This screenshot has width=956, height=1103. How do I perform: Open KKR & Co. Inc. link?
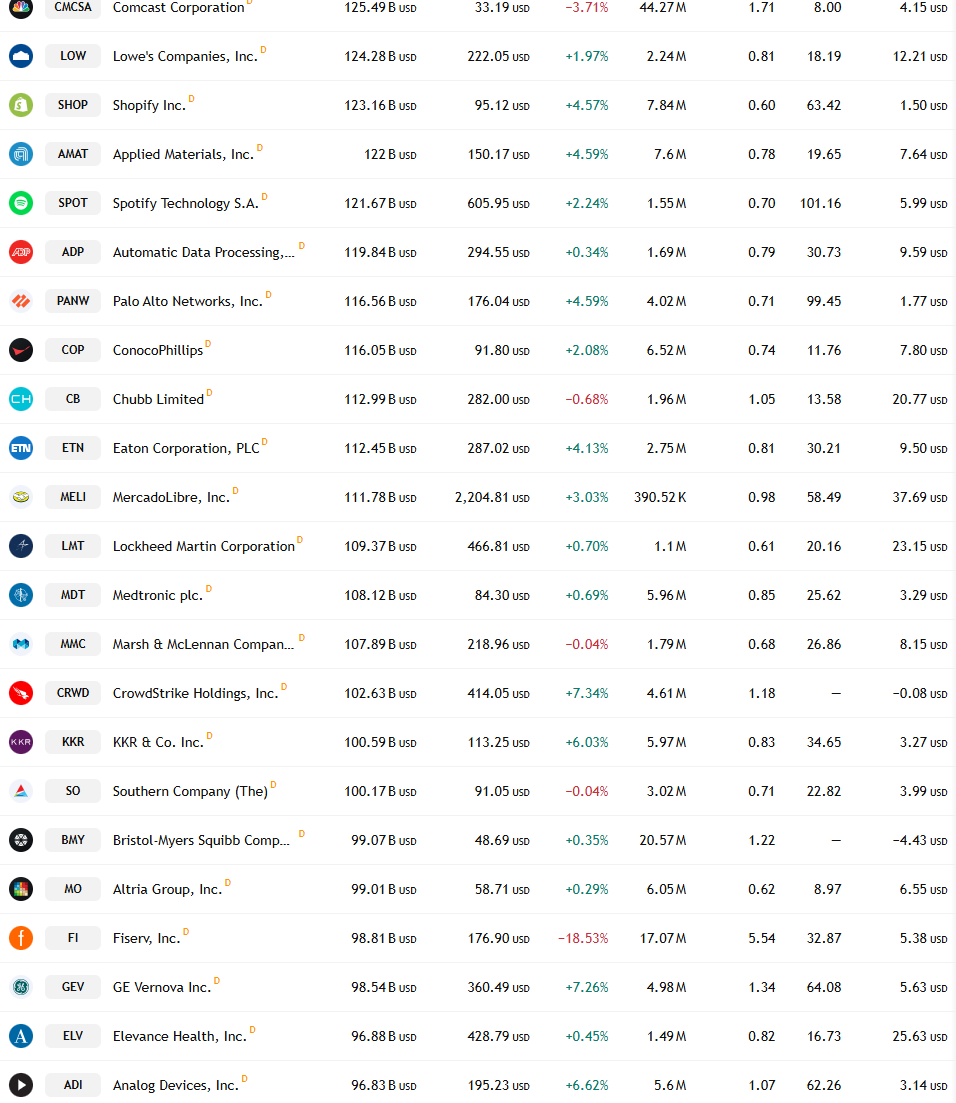pyautogui.click(x=158, y=742)
